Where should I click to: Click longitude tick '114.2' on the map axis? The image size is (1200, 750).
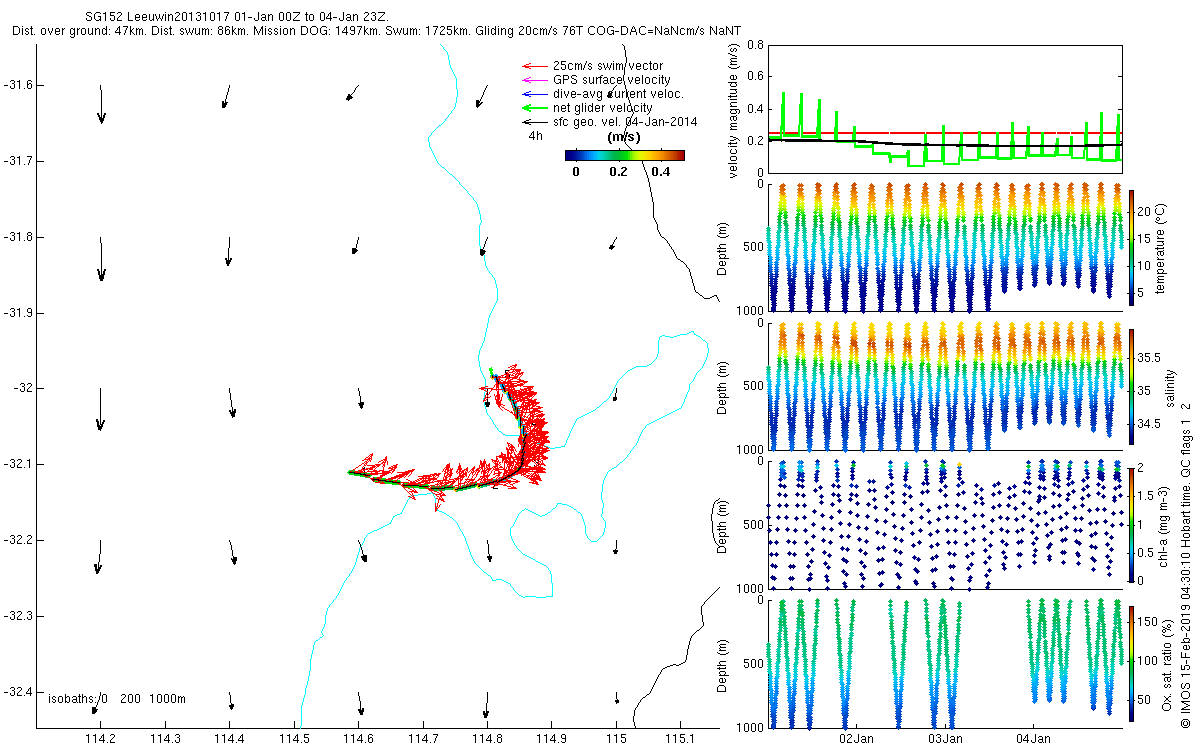pyautogui.click(x=101, y=738)
